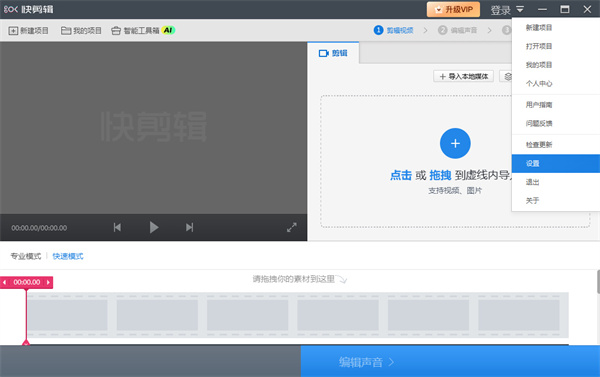Screen dimensions: 600x377
Task: Click the blue plus import button
Action: tap(455, 144)
